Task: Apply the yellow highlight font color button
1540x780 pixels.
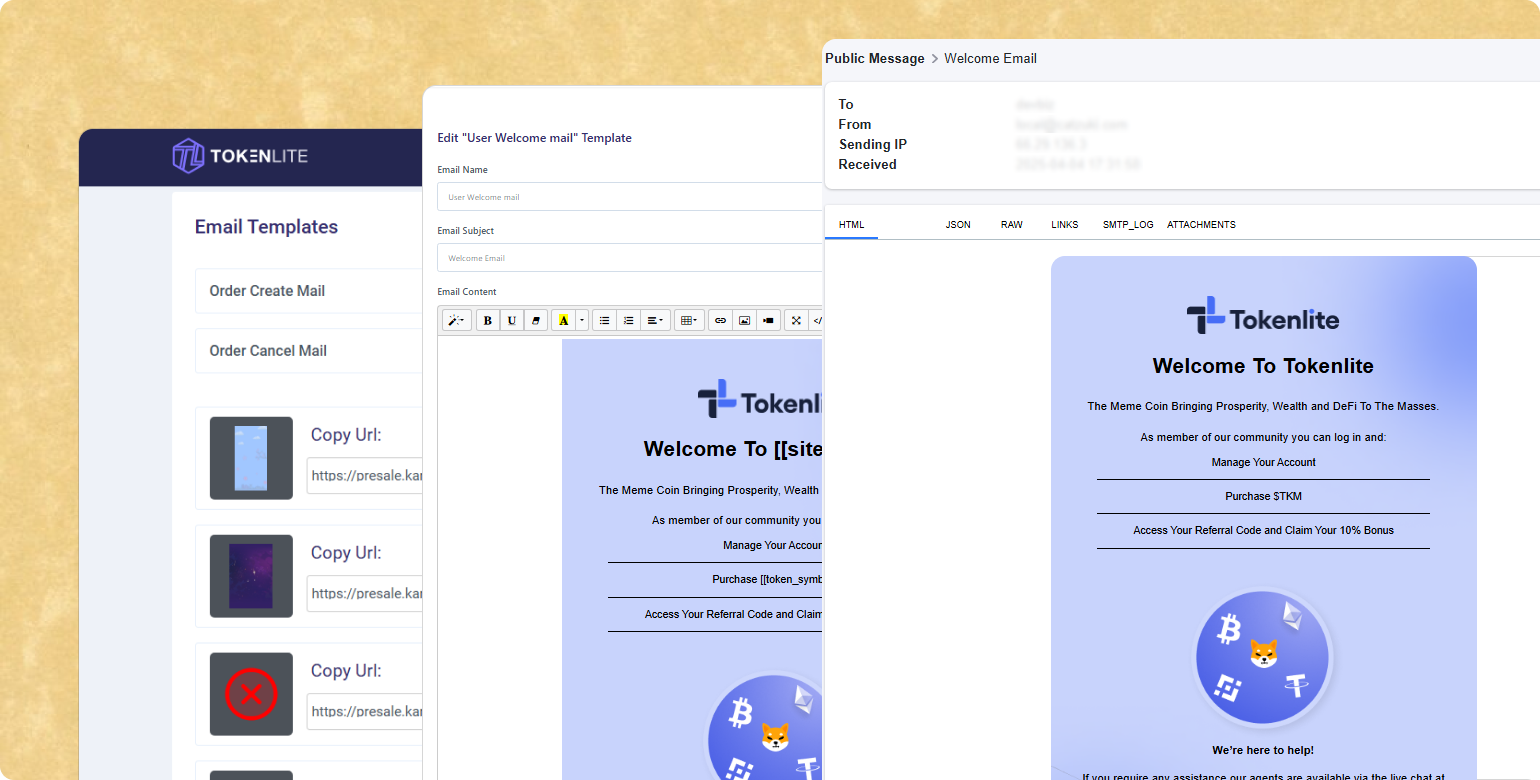Action: (563, 320)
